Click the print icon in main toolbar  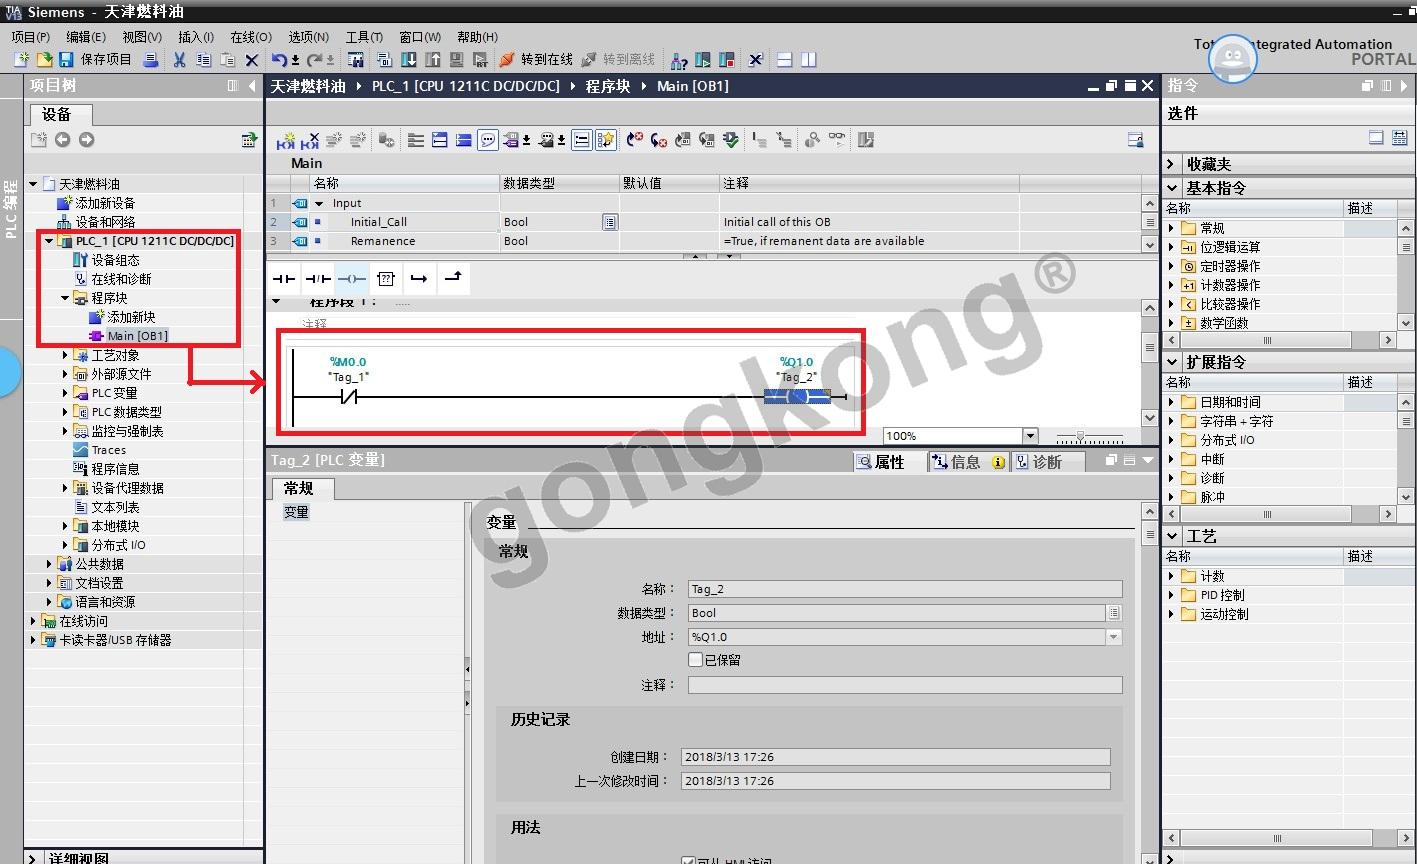pos(151,60)
